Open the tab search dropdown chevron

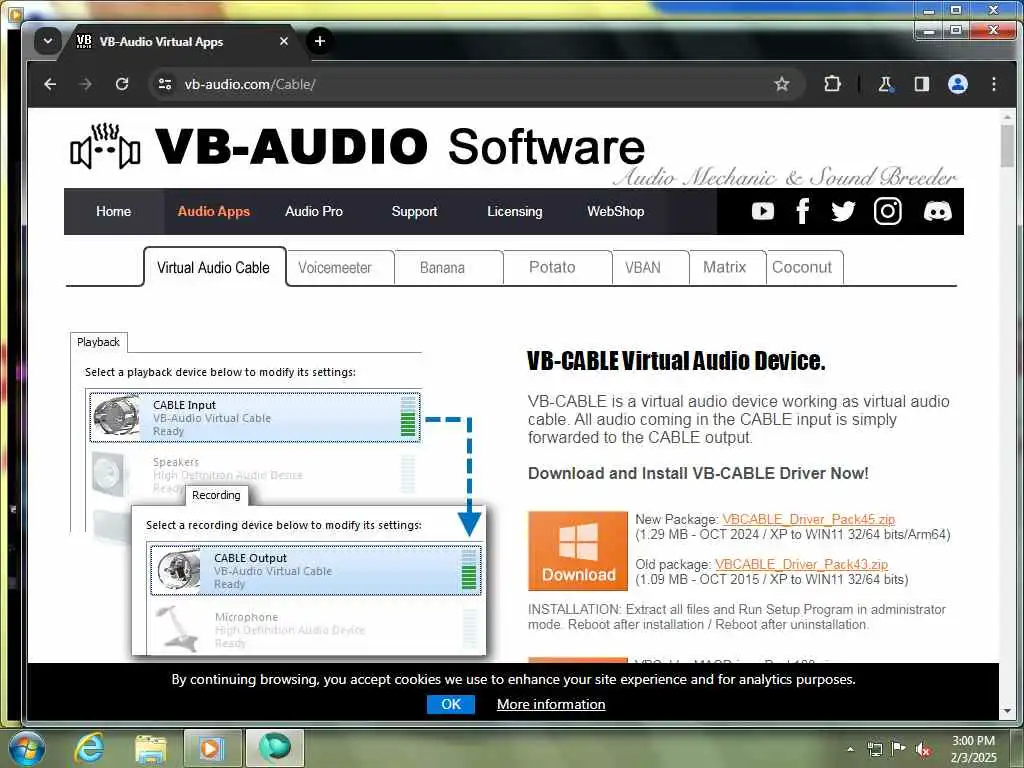[x=48, y=41]
